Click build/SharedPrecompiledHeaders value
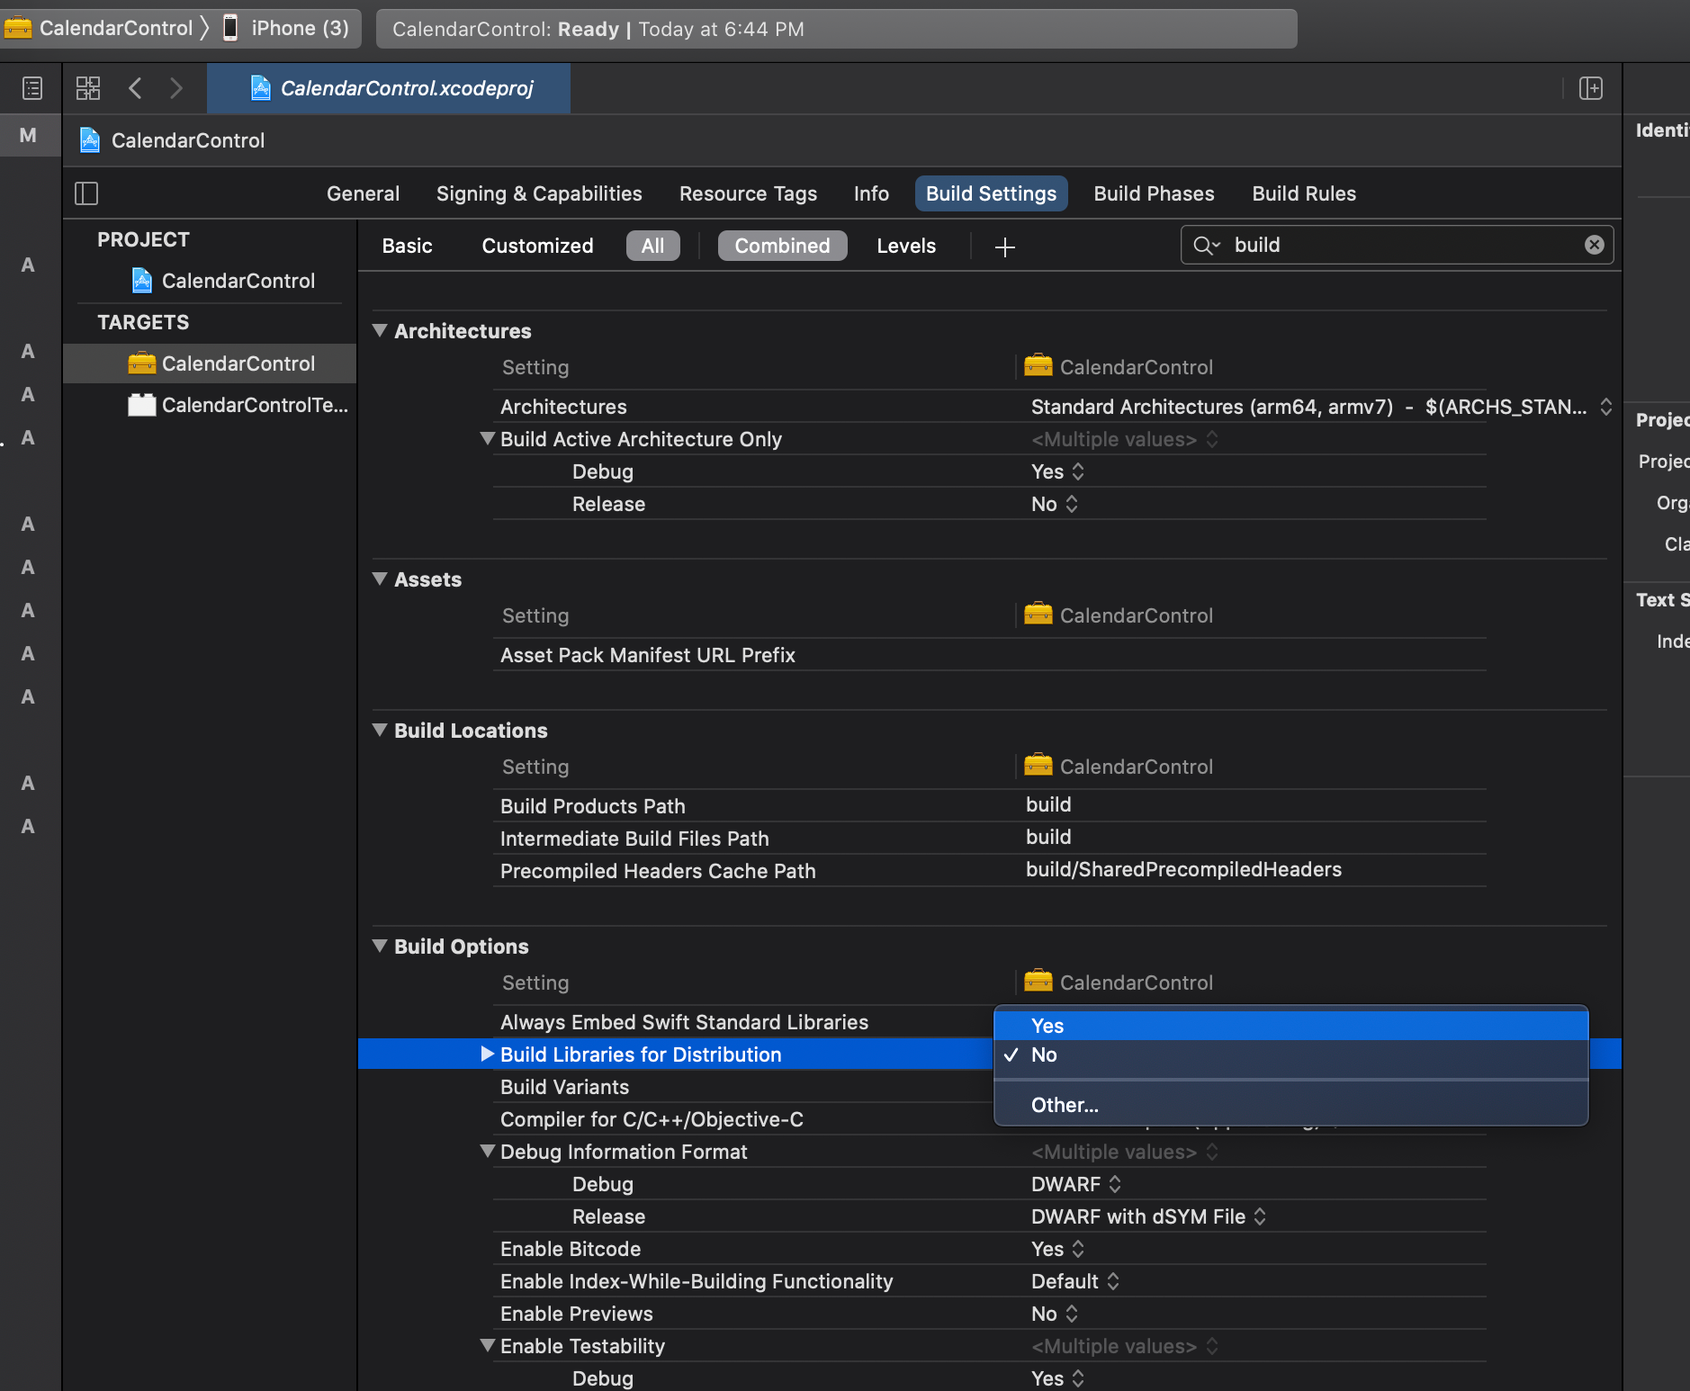This screenshot has width=1690, height=1391. (x=1184, y=870)
